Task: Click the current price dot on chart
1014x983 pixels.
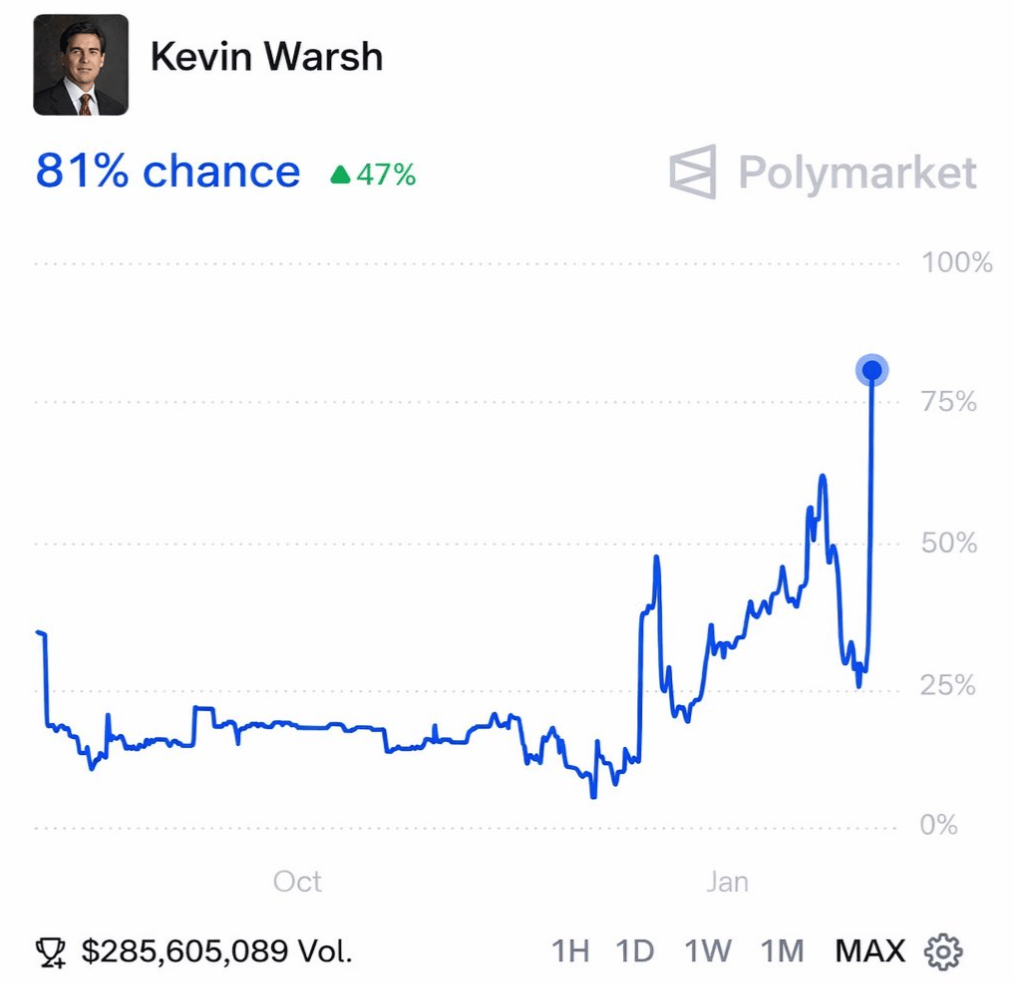Action: coord(872,371)
